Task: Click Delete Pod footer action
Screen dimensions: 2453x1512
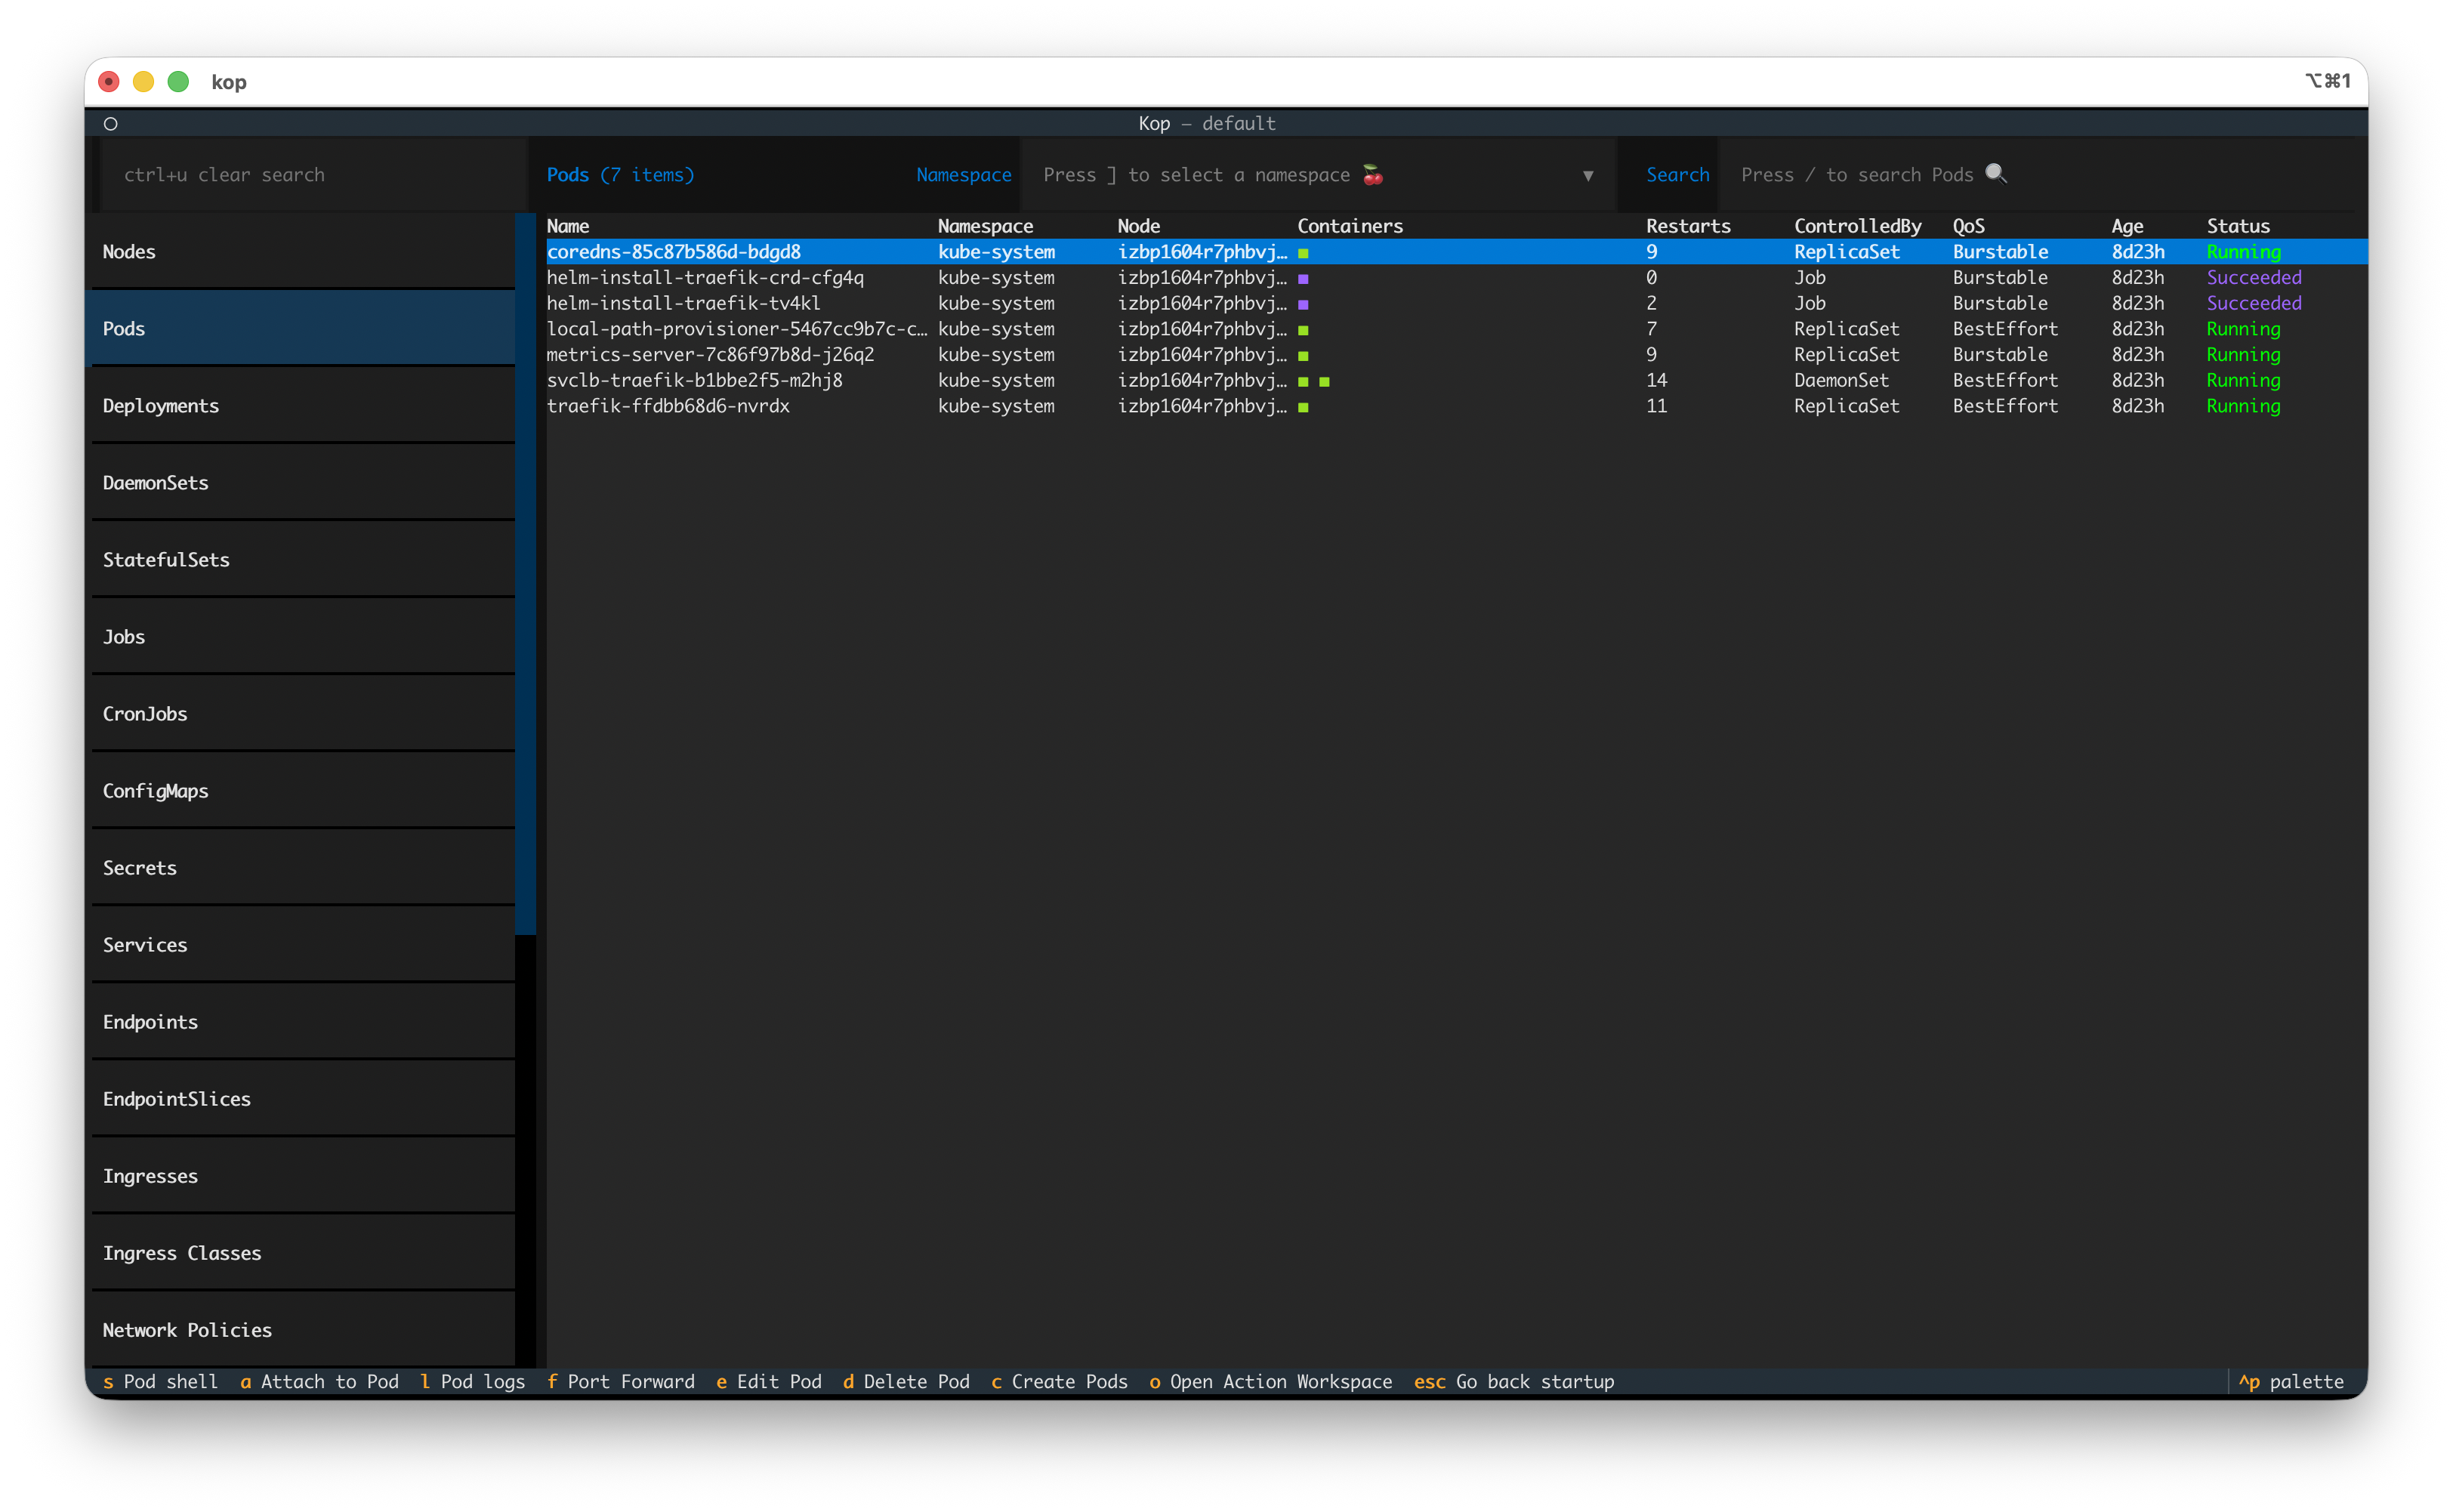Action: (906, 1382)
